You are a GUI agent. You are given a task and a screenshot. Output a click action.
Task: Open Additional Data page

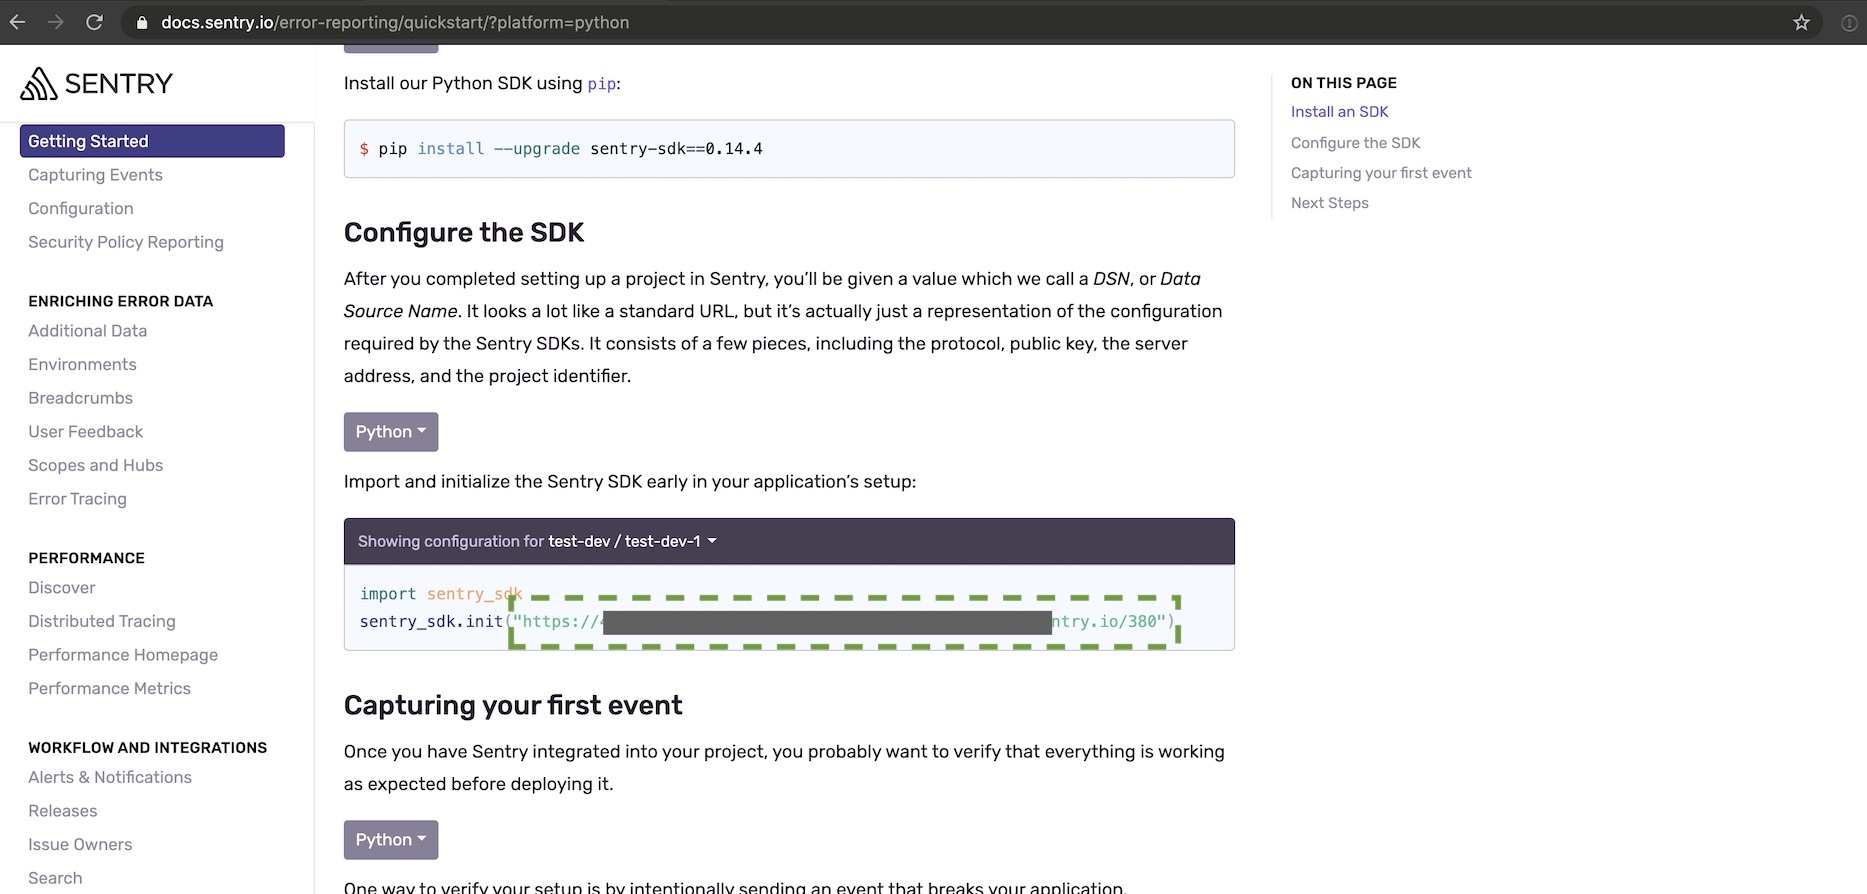click(88, 331)
